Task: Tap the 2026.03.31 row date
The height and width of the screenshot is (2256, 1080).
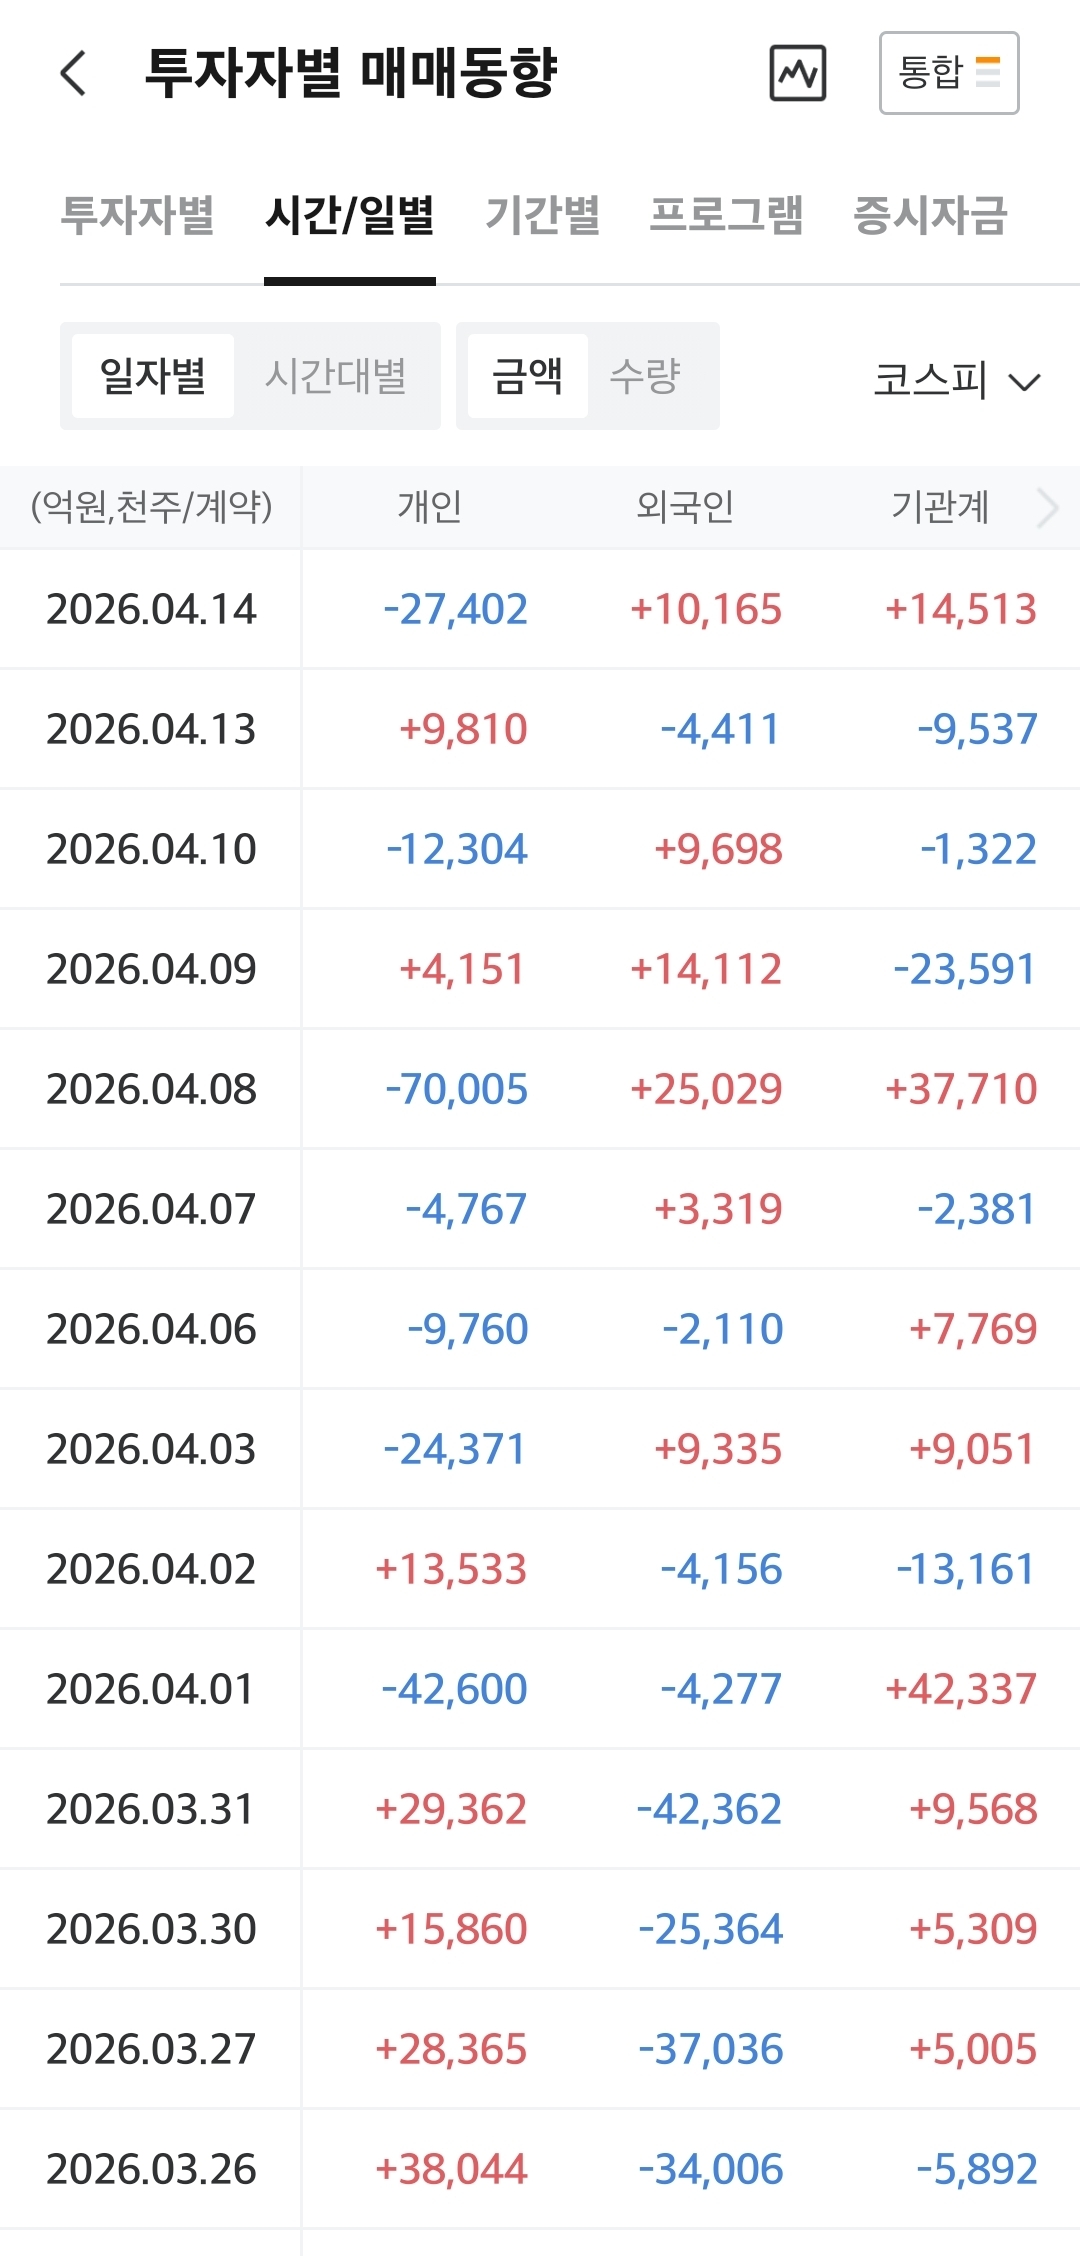Action: pyautogui.click(x=151, y=1809)
